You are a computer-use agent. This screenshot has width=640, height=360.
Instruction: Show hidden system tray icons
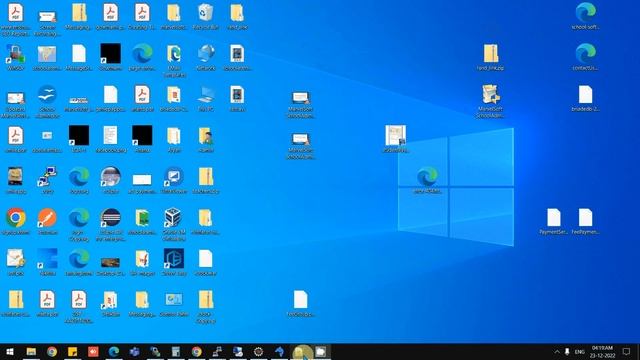coord(557,351)
